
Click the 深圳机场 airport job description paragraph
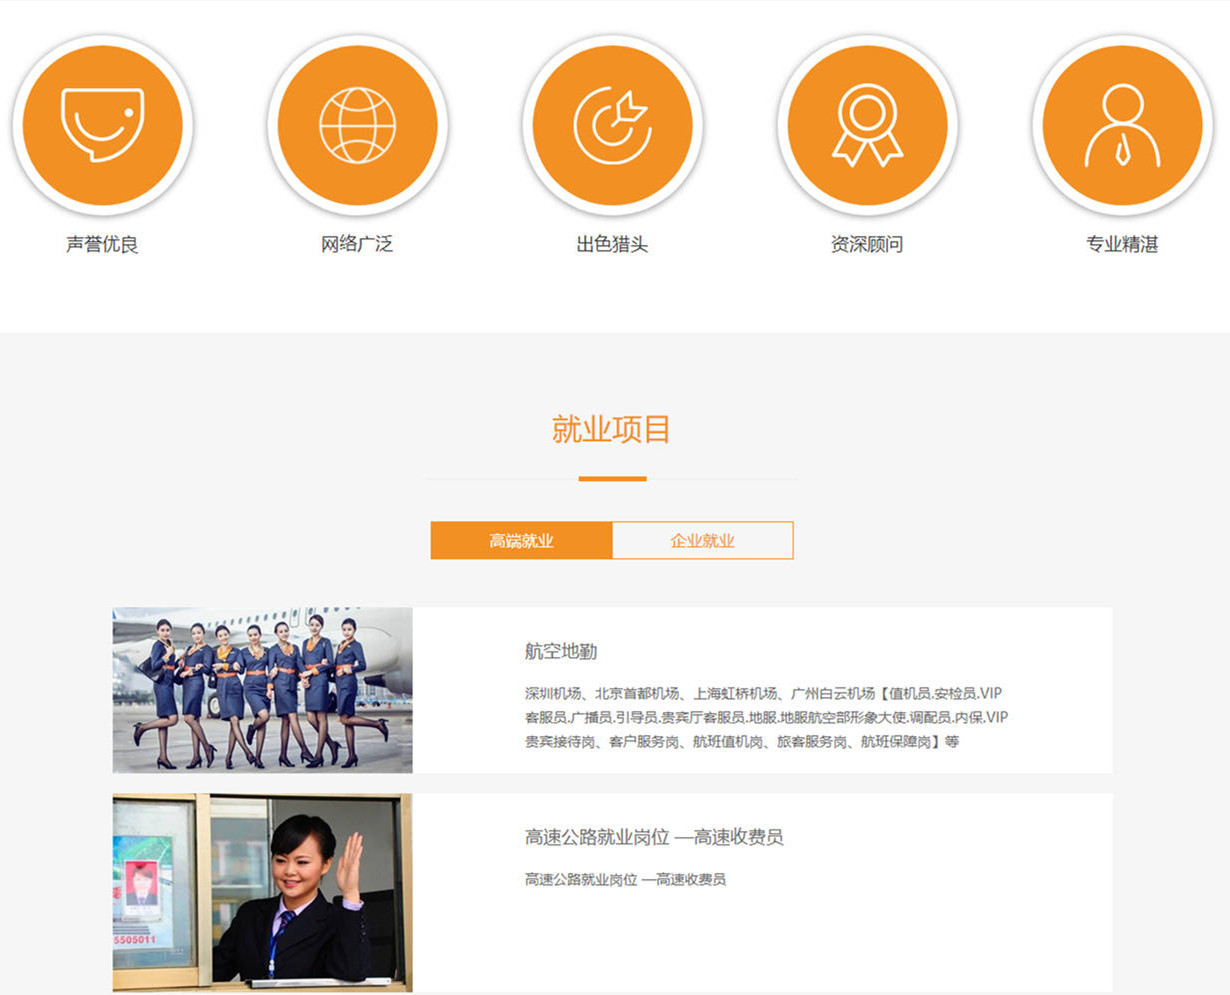766,717
